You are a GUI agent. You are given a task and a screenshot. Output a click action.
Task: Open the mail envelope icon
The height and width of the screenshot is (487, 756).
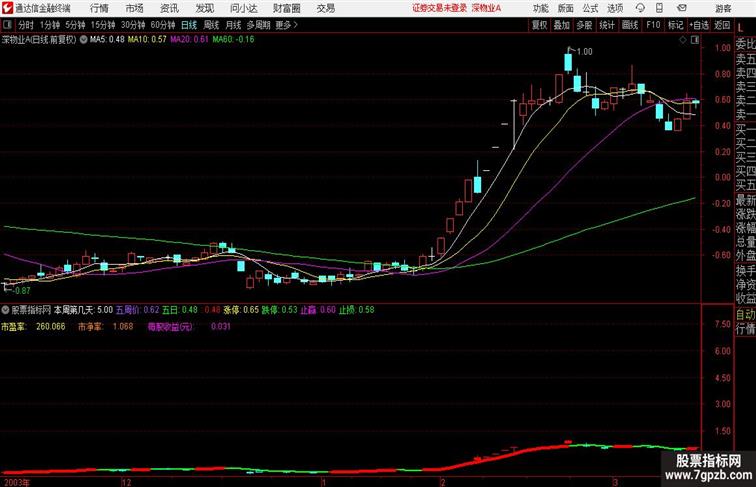682,8
